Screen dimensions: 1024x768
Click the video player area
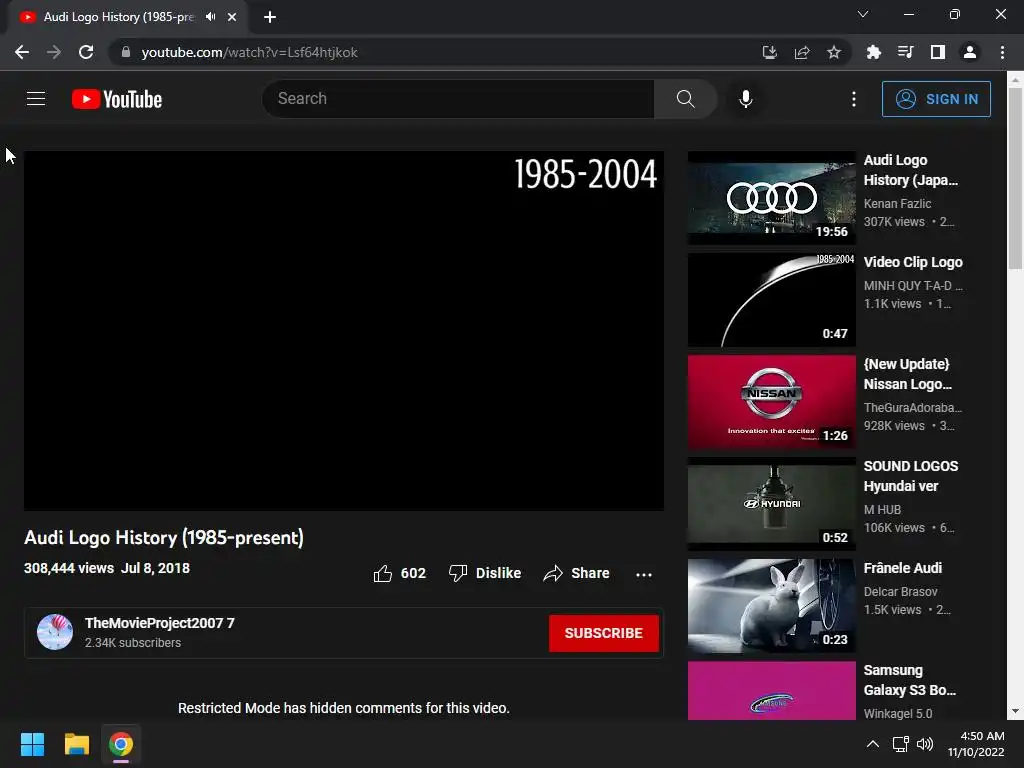coord(344,330)
